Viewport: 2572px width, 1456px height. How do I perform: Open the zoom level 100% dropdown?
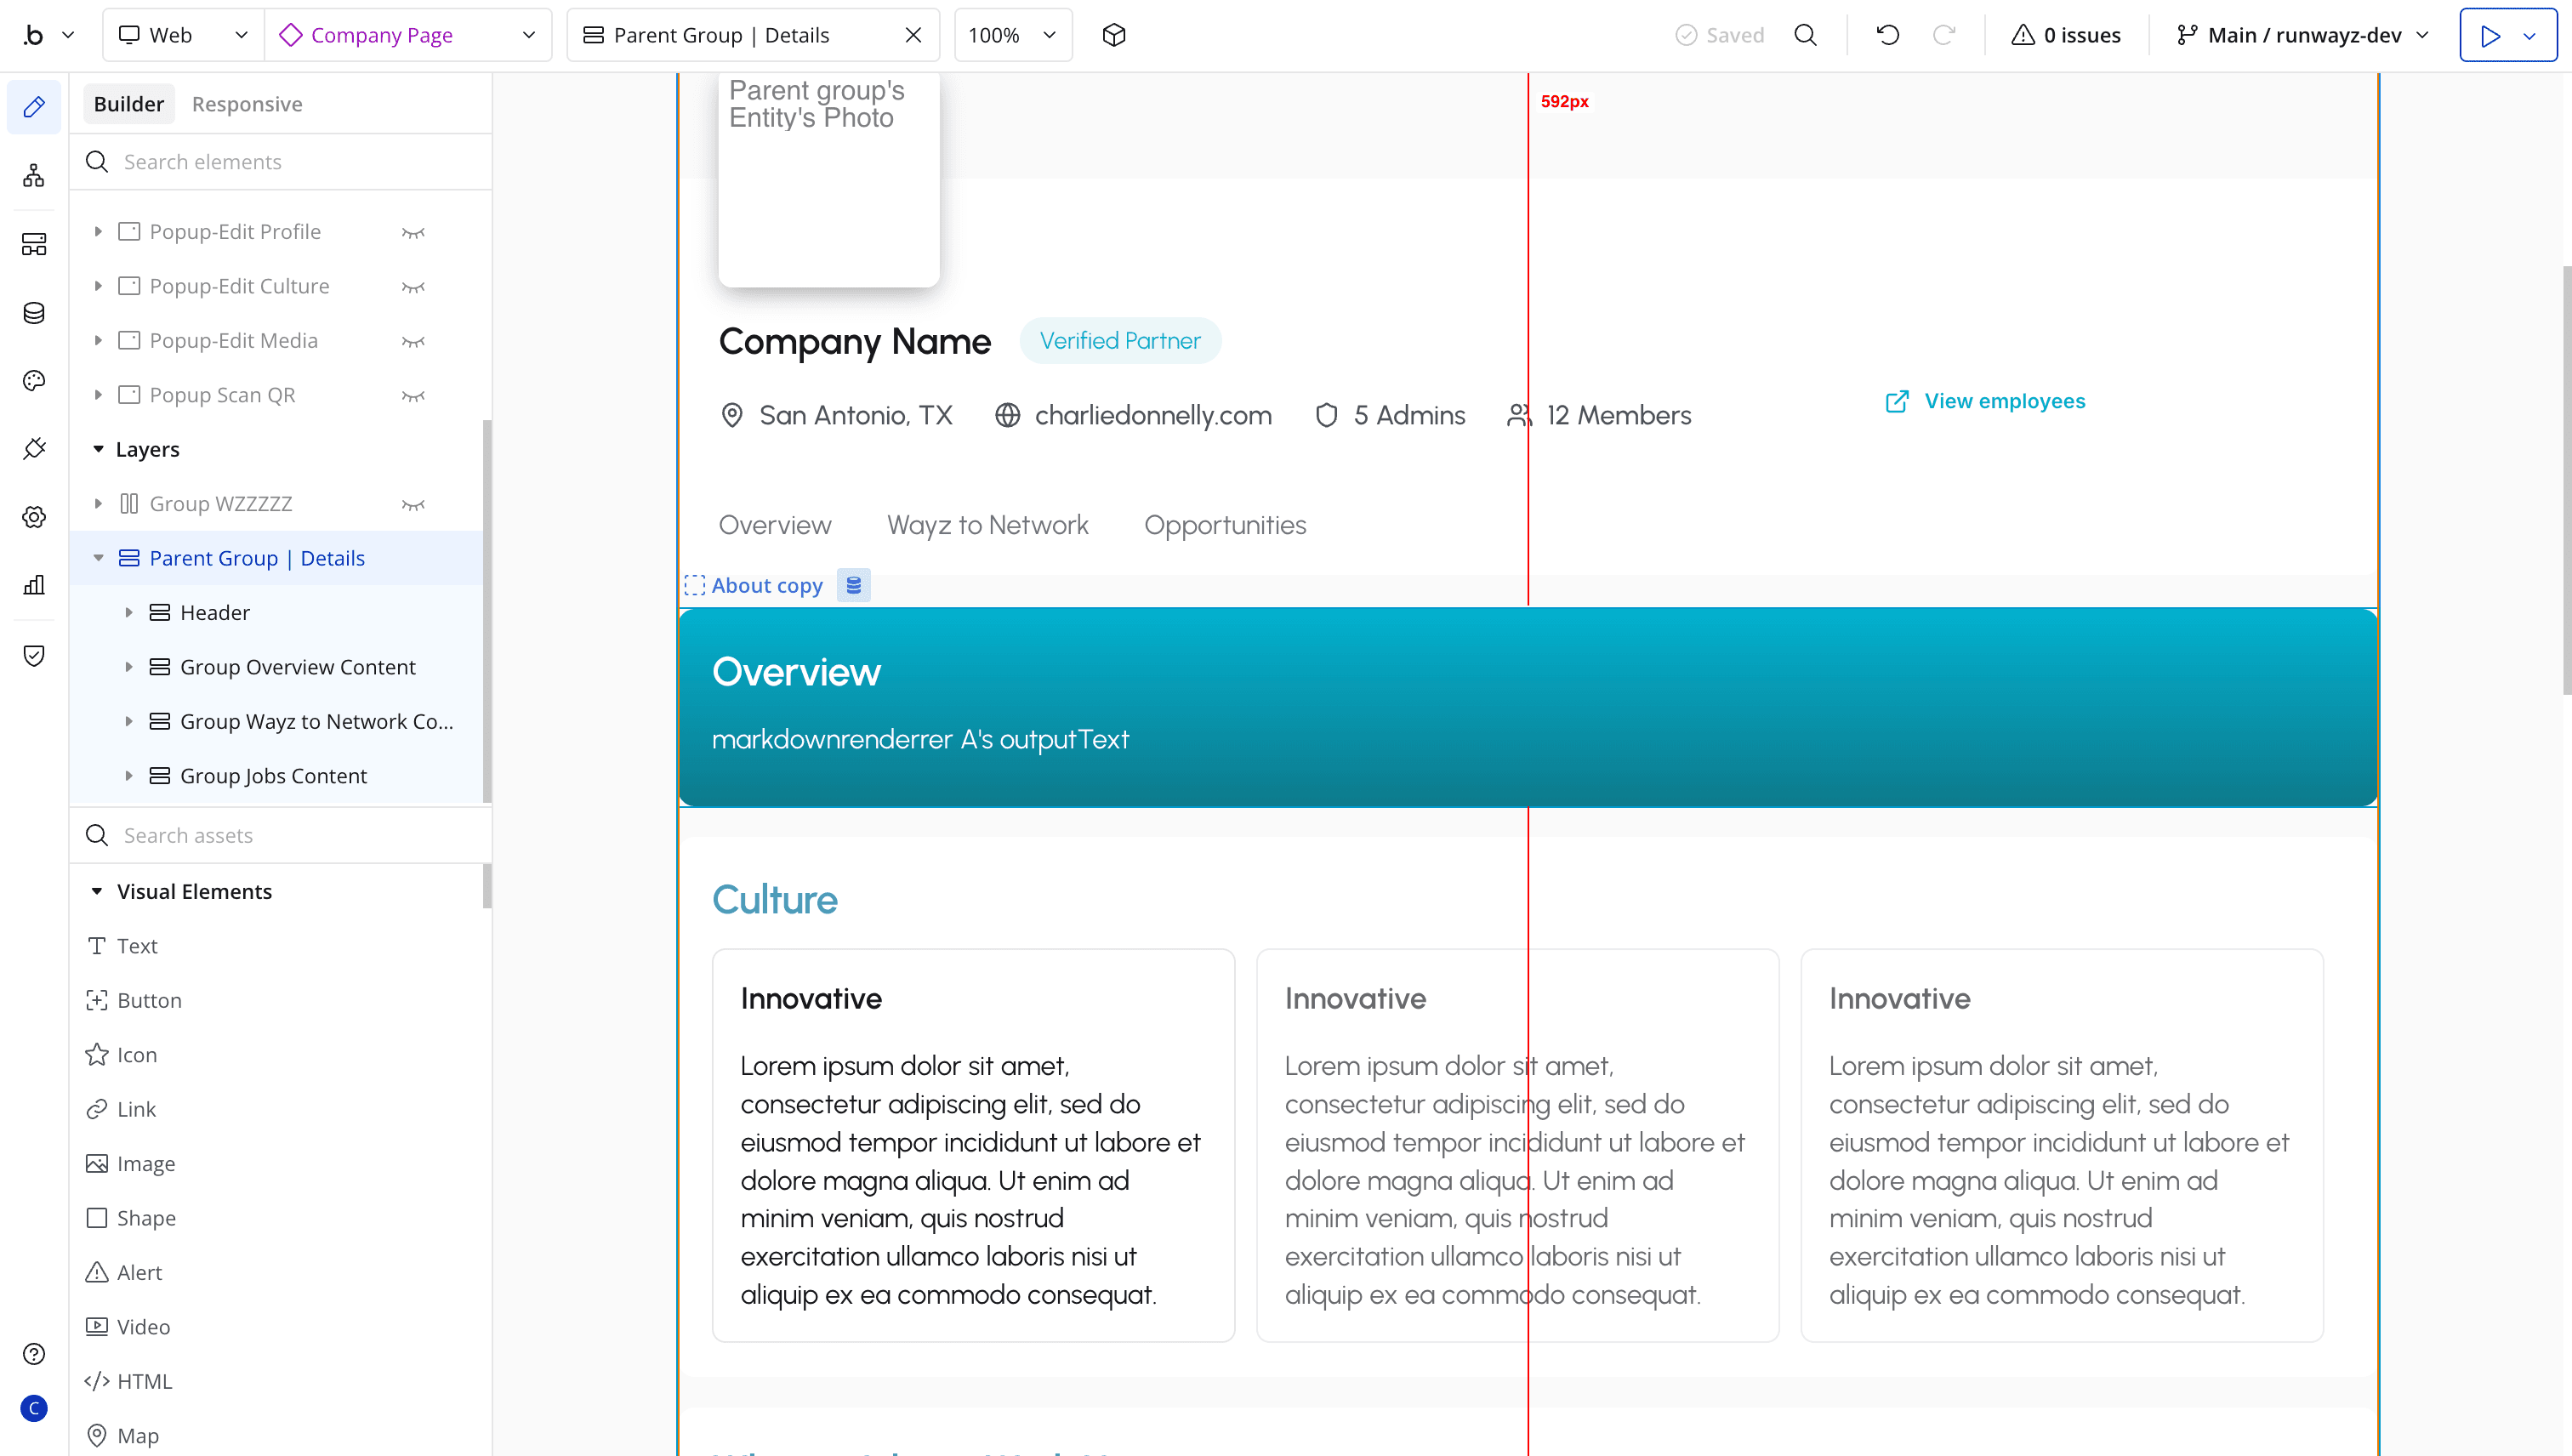coord(1012,34)
